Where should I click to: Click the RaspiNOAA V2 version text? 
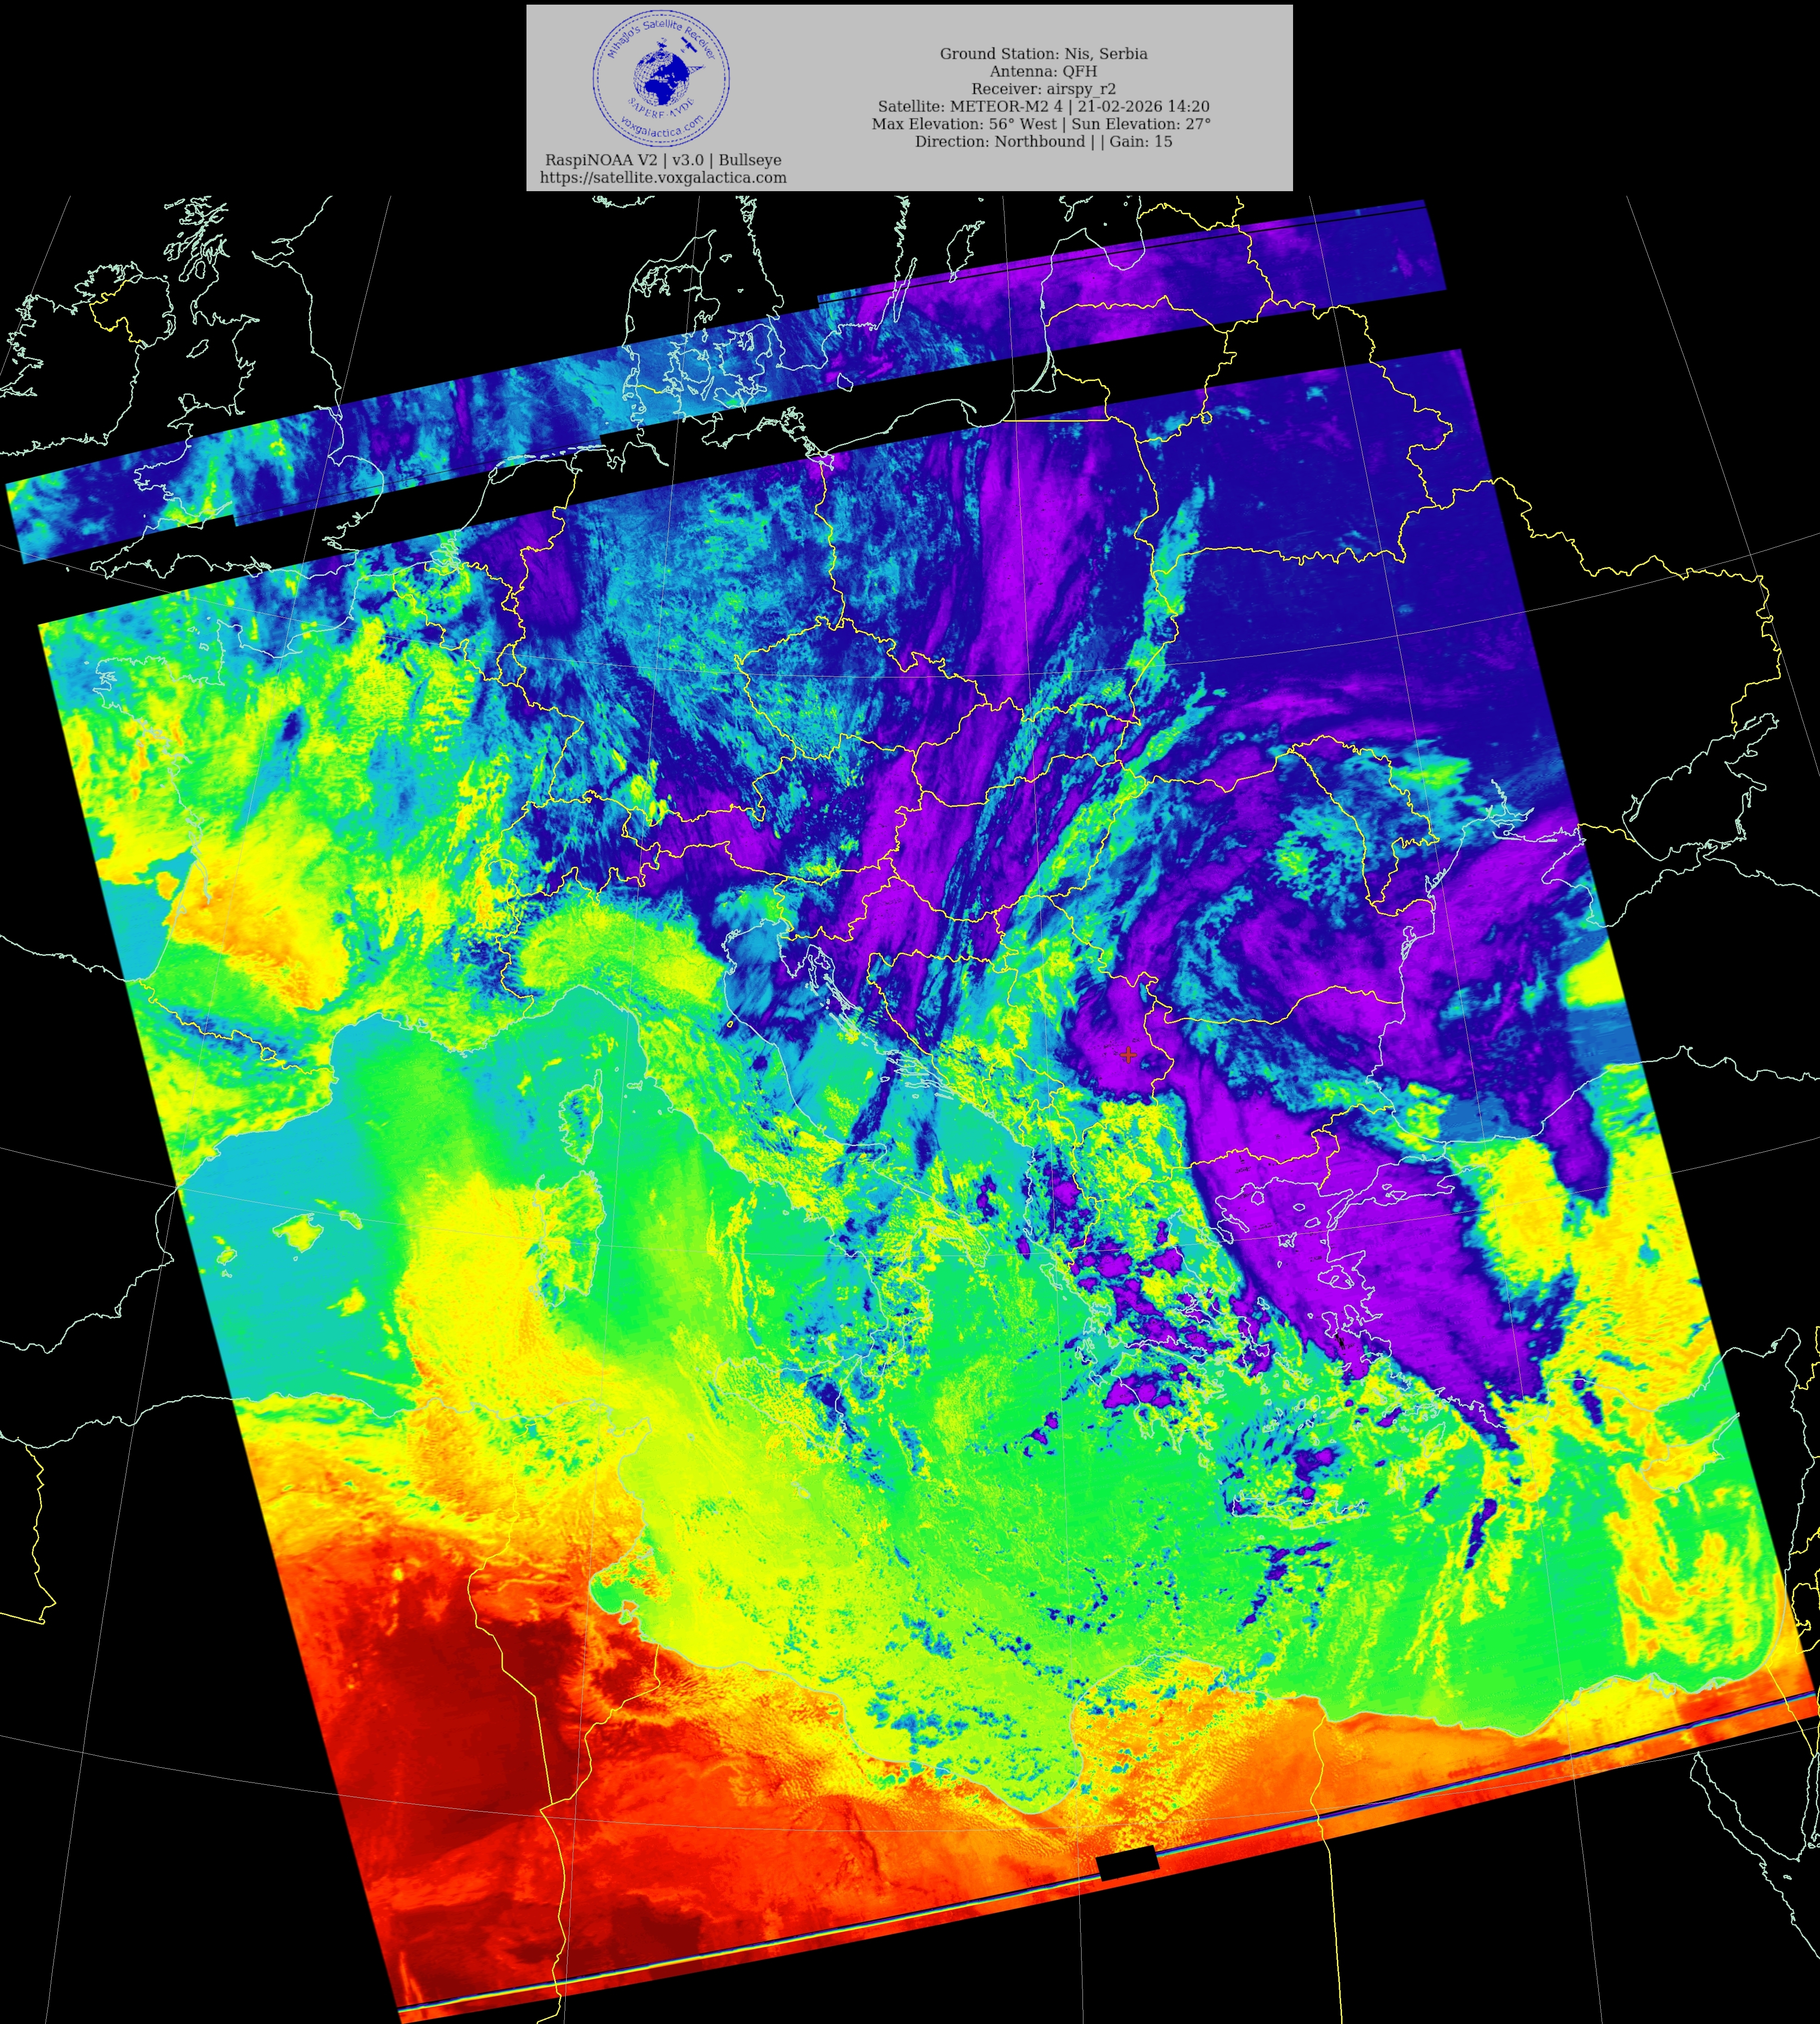click(x=663, y=160)
